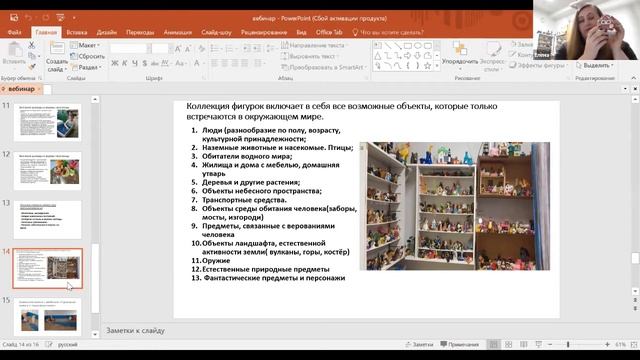The width and height of the screenshot is (640, 360).
Task: Click the decrease list level icon
Action: click(x=247, y=49)
